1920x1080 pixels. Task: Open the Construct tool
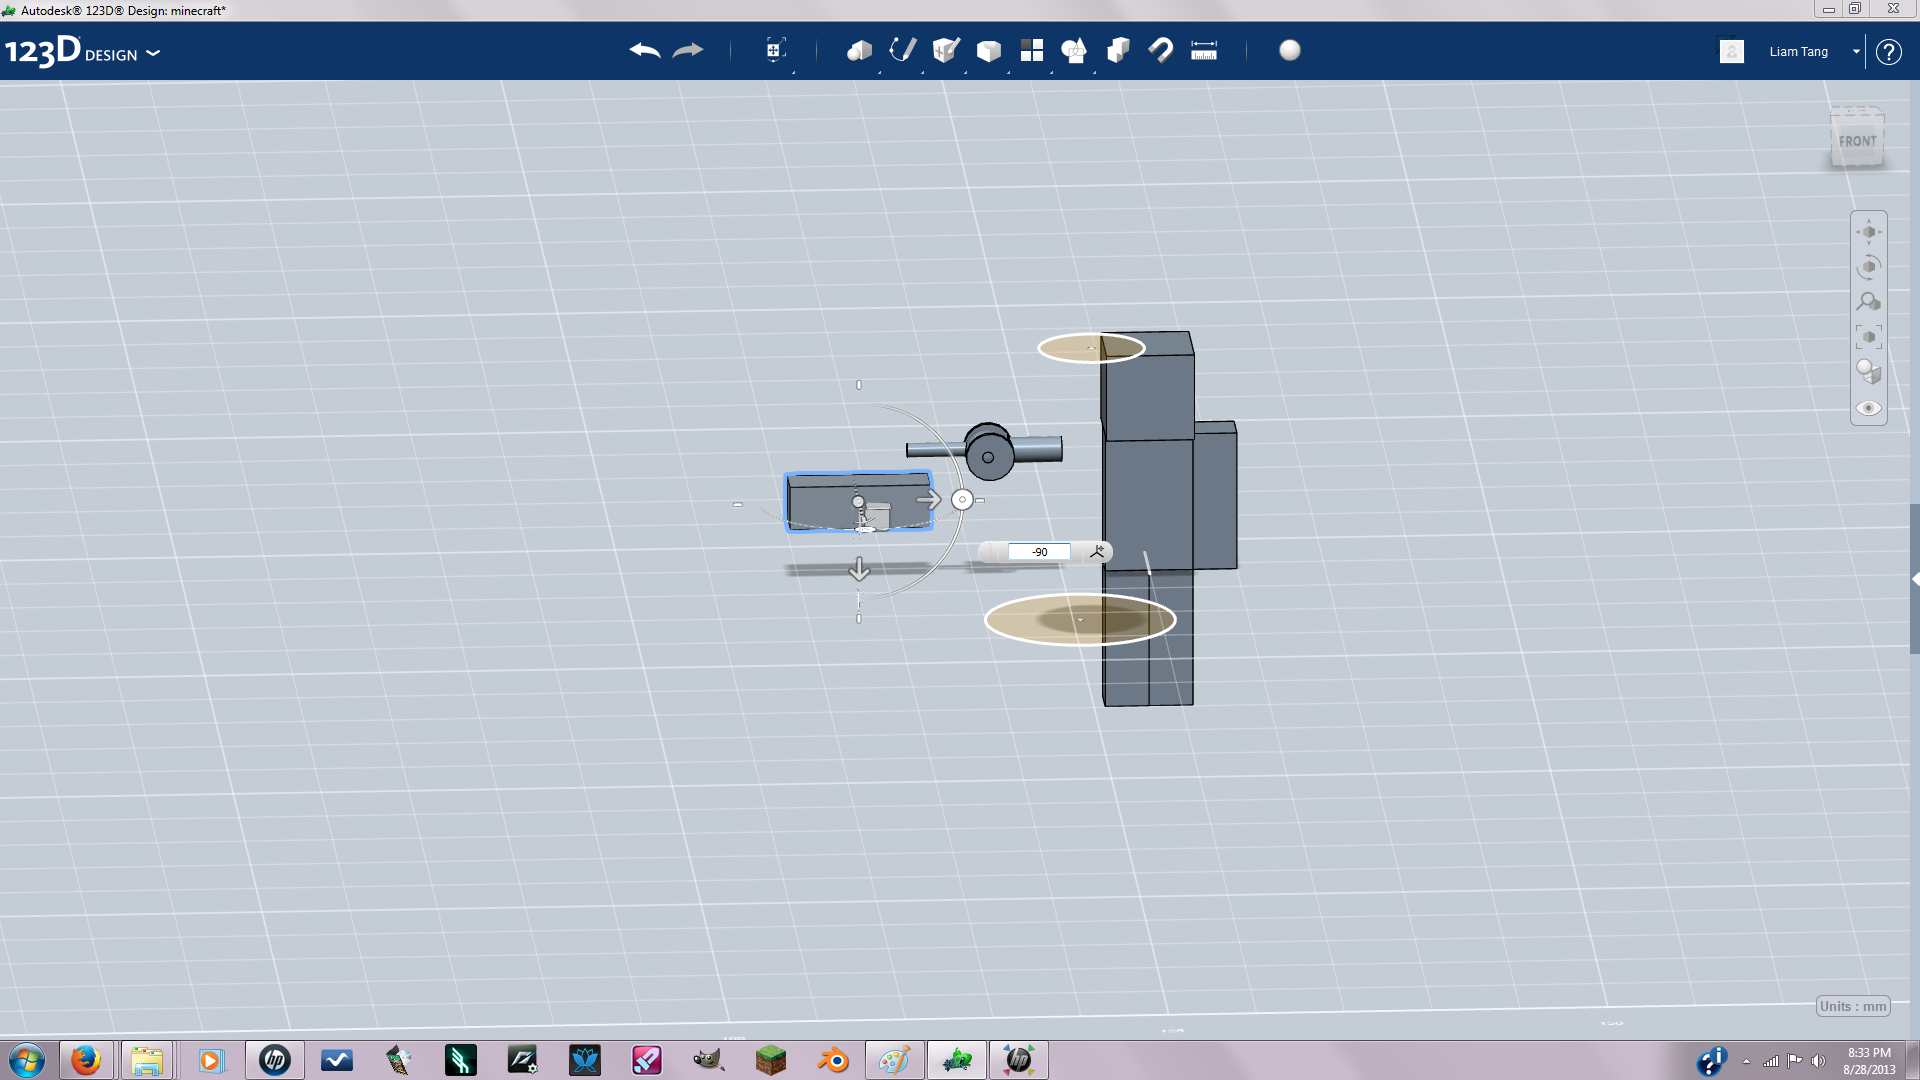tap(945, 50)
